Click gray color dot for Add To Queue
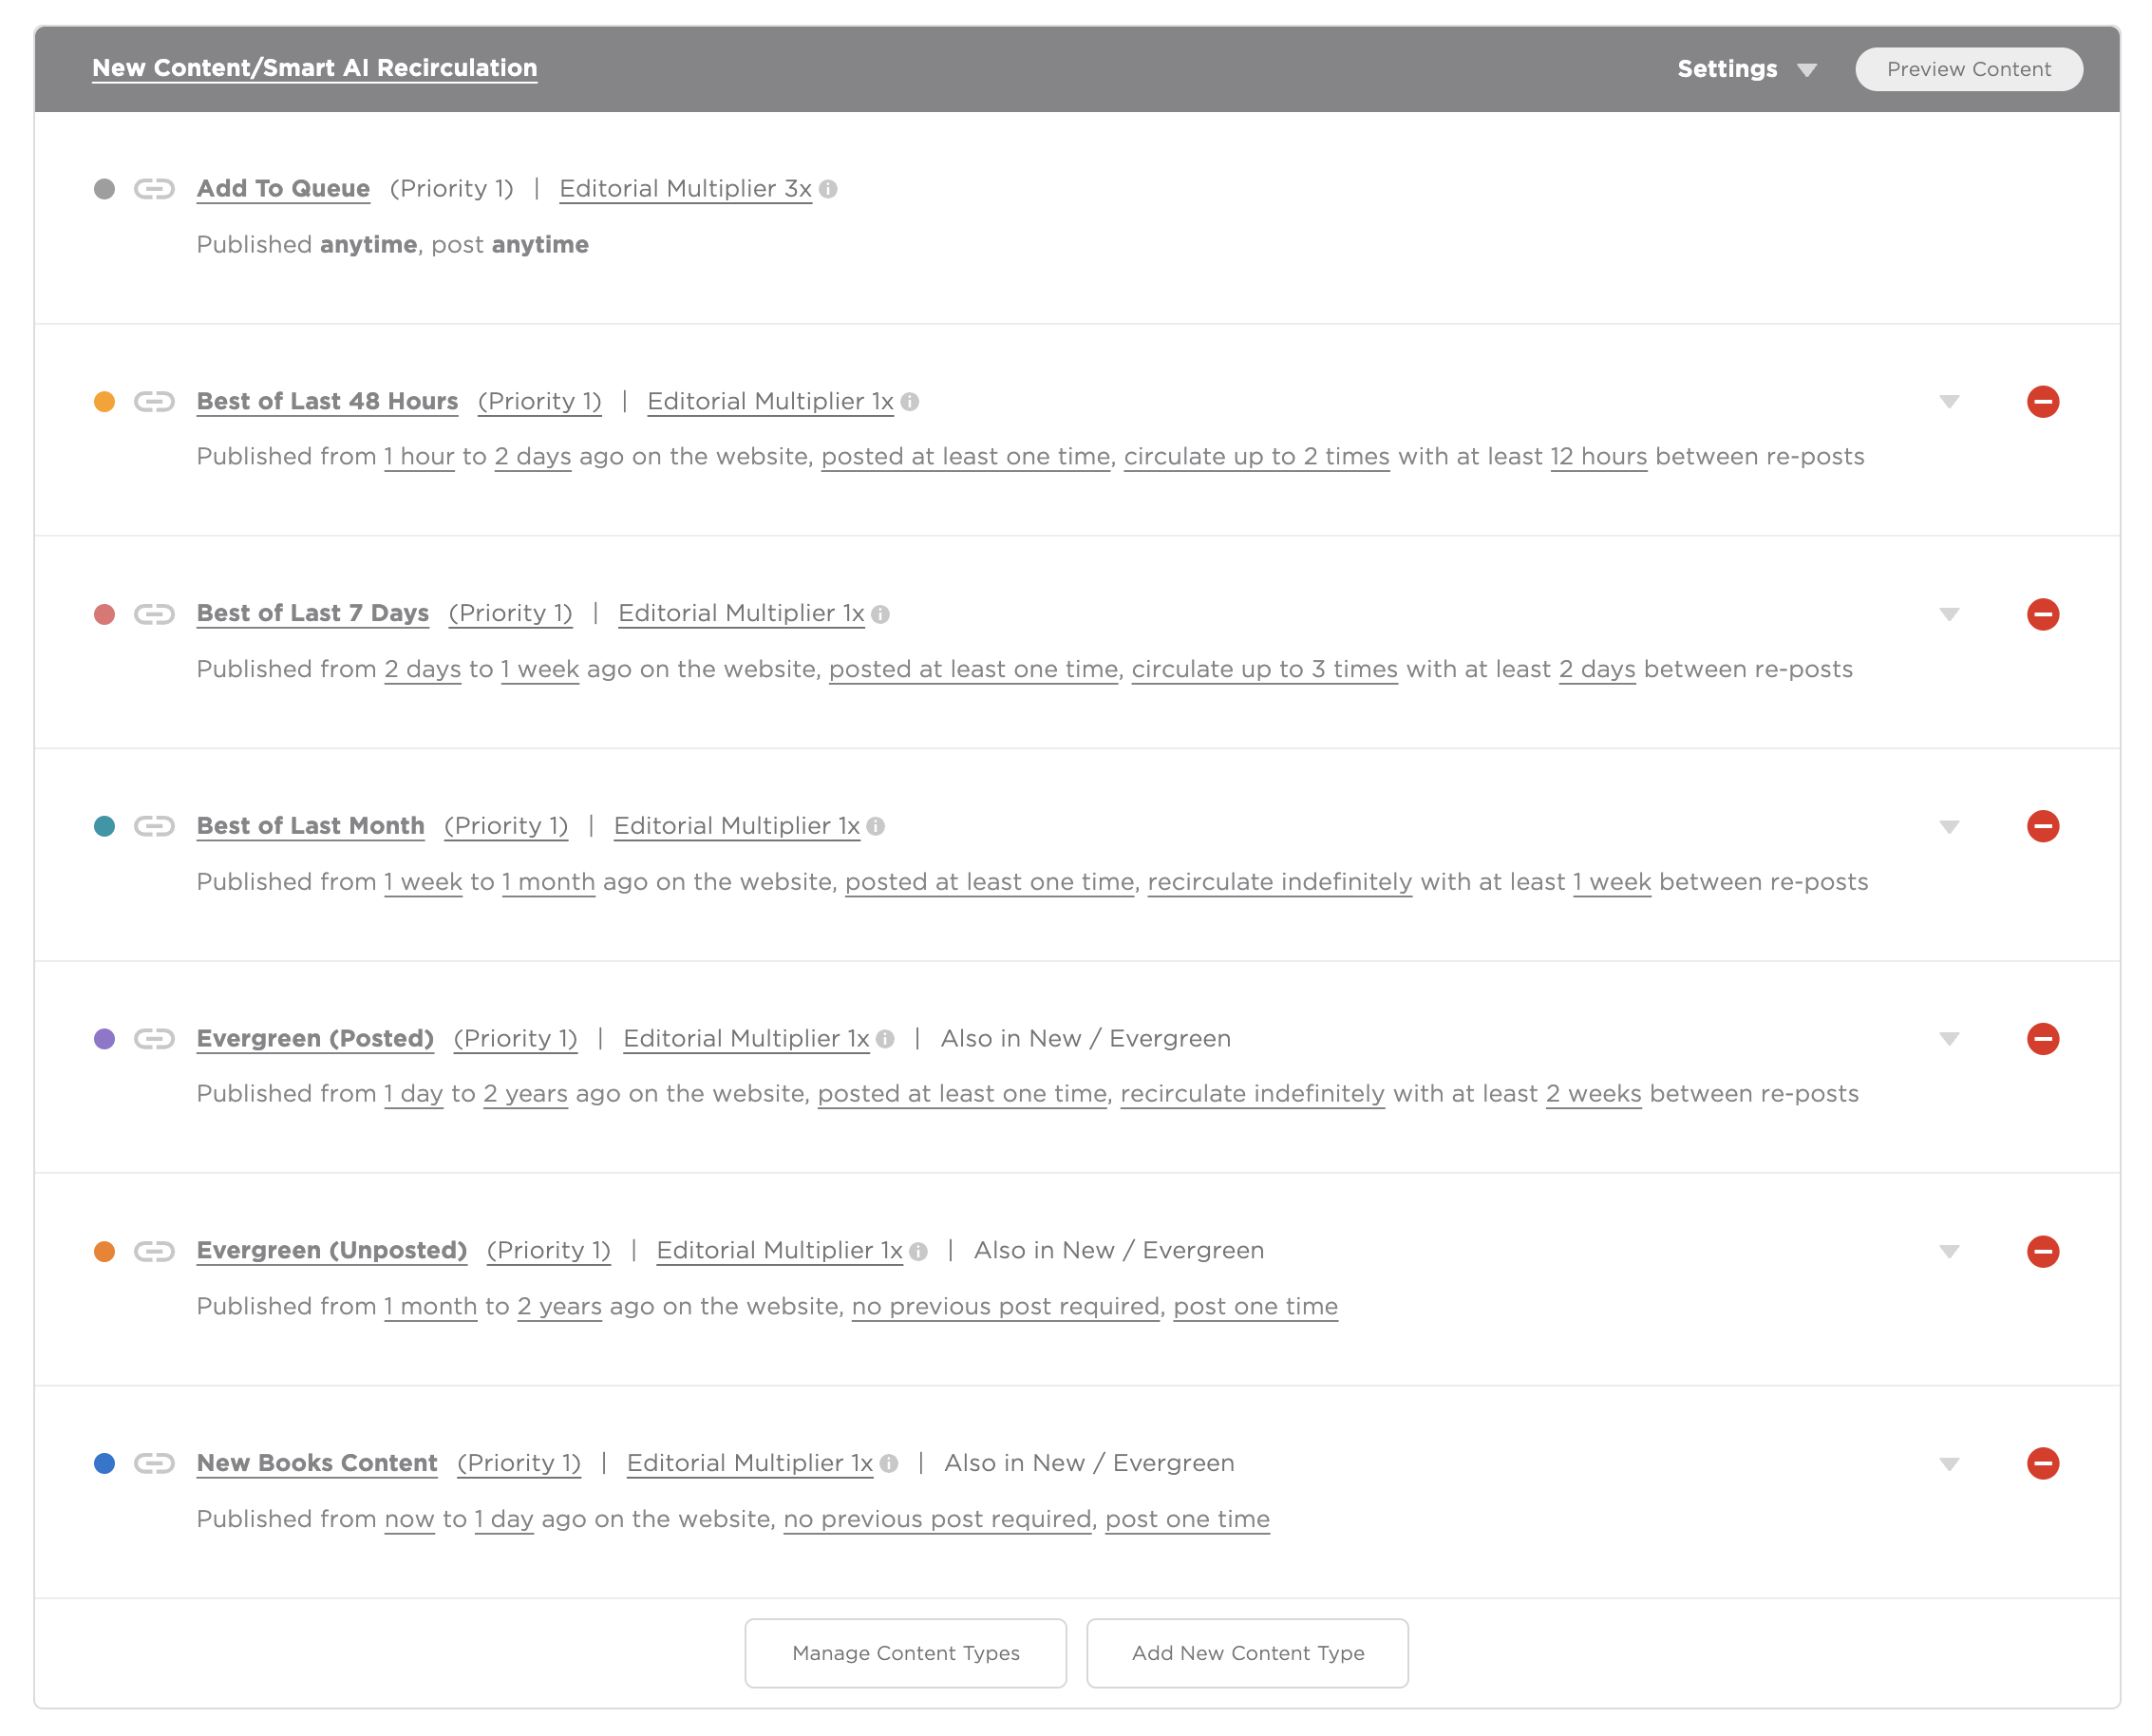Viewport: 2152px width, 1736px height. tap(104, 189)
